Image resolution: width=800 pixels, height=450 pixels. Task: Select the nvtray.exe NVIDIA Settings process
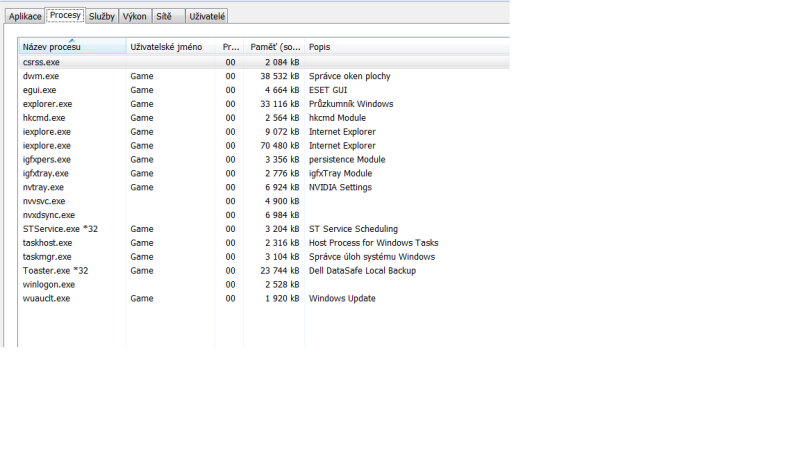(43, 187)
